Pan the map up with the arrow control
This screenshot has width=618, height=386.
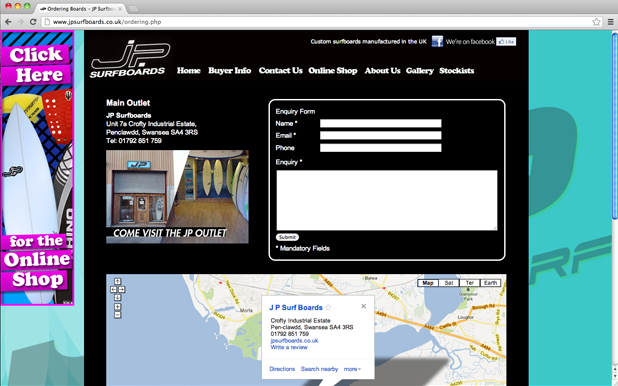[x=117, y=282]
